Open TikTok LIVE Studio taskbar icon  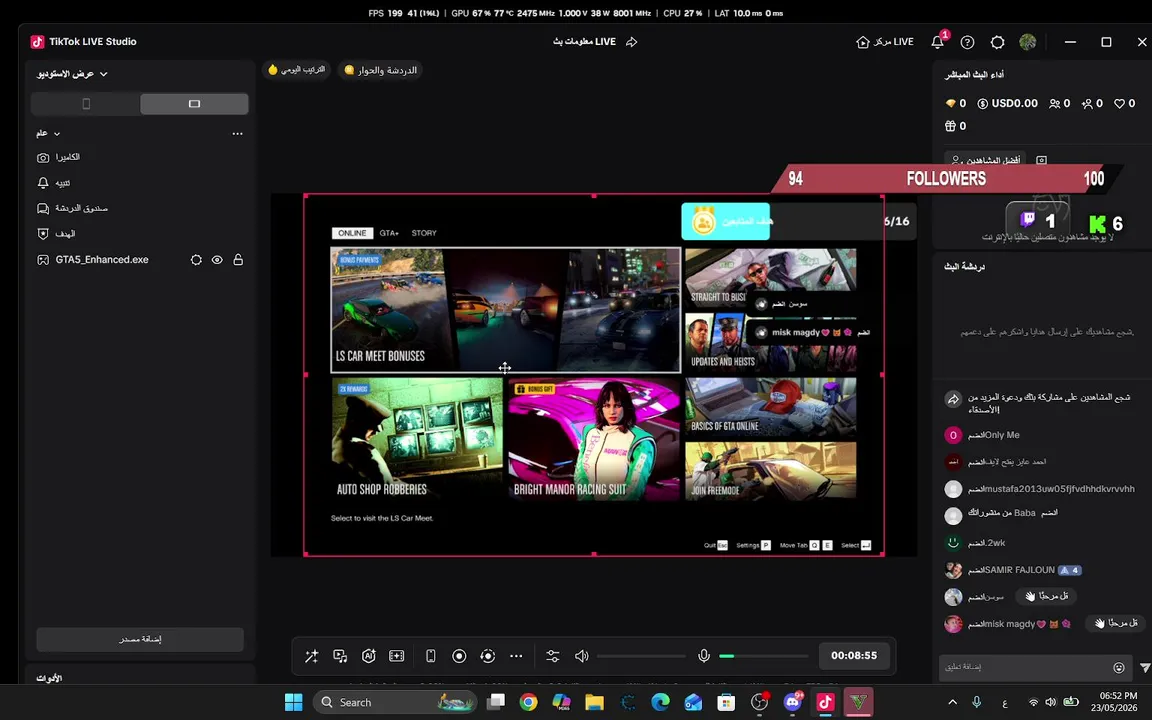tap(825, 702)
